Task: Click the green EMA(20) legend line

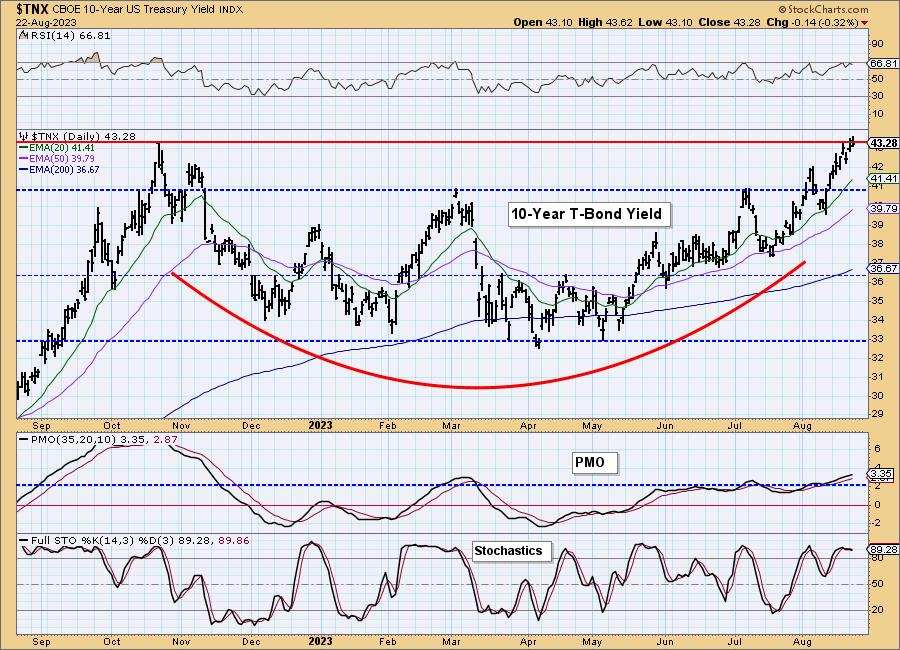Action: tap(24, 148)
